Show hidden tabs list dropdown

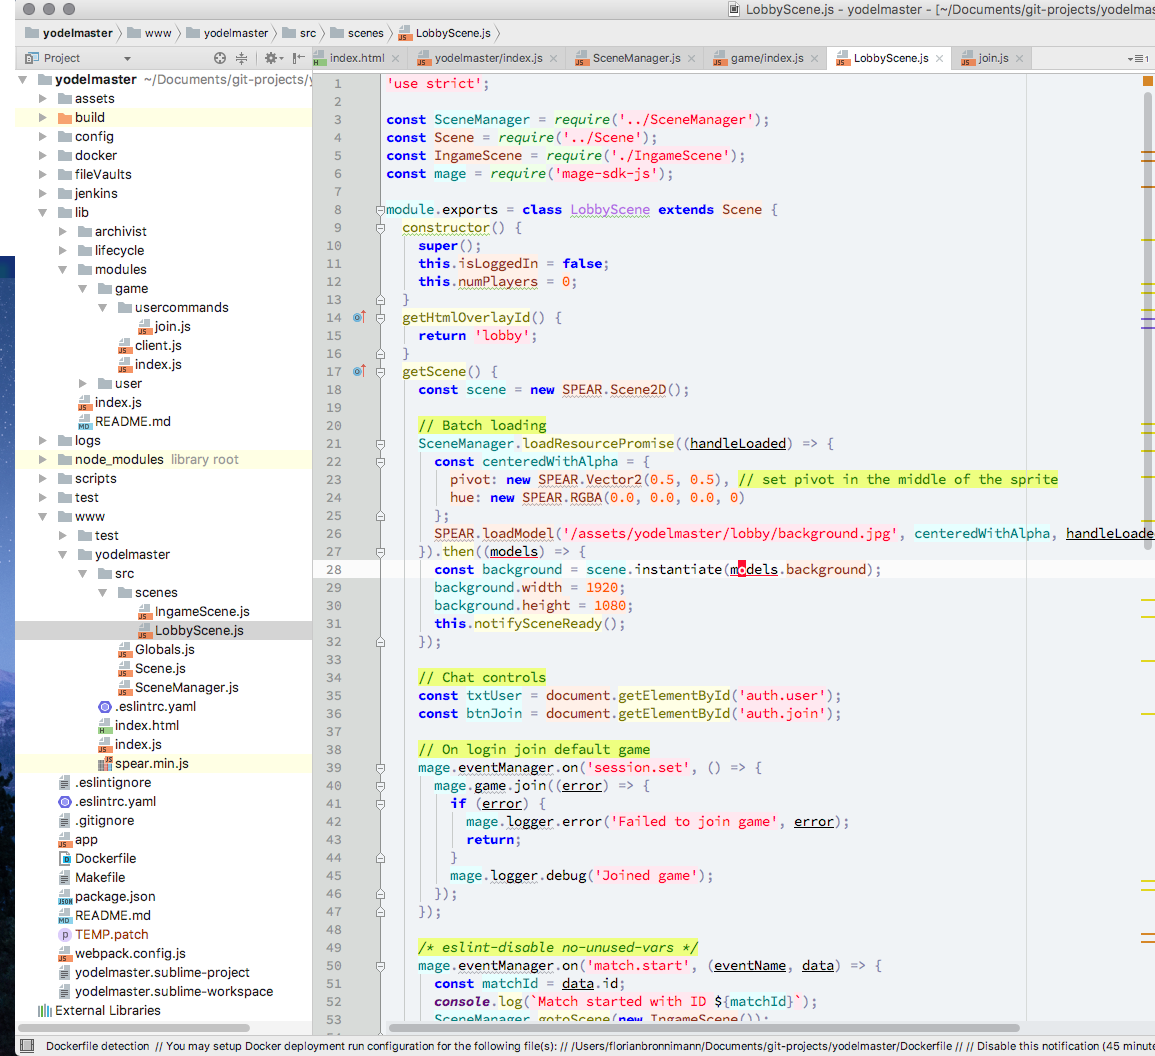pos(1137,59)
